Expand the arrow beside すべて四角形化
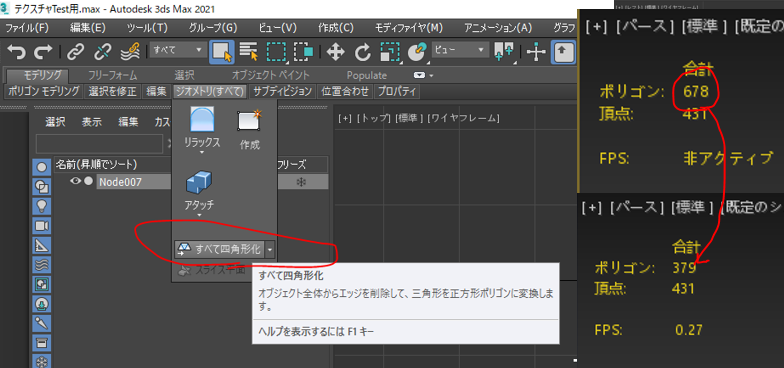The image size is (784, 368). pyautogui.click(x=270, y=249)
